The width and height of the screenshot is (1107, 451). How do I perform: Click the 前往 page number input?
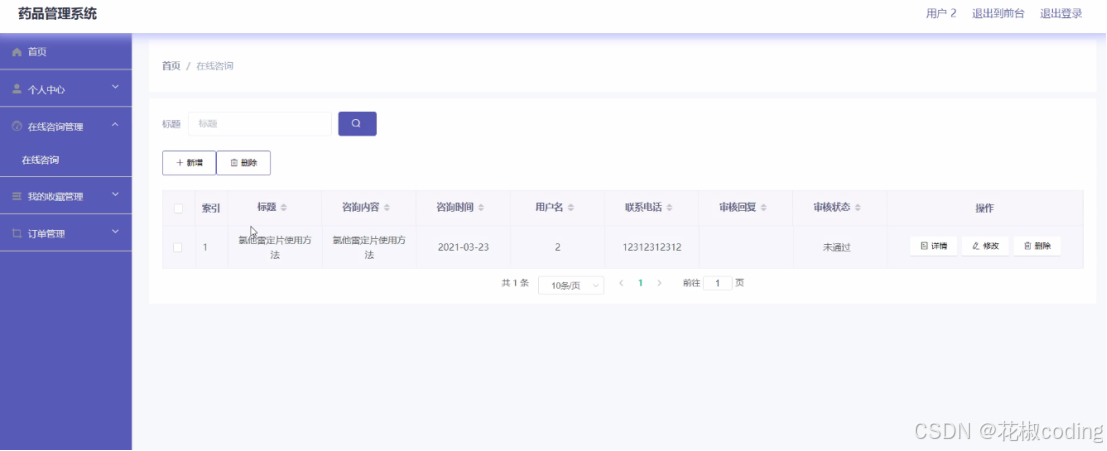[x=718, y=283]
